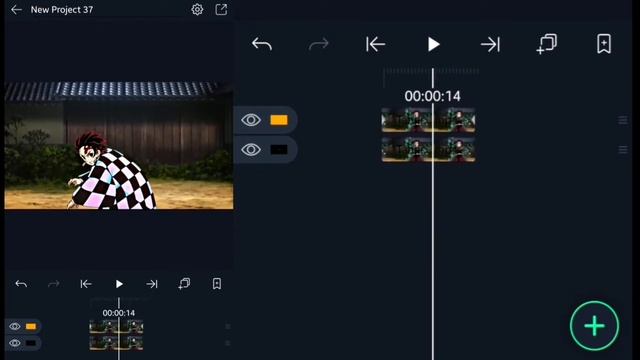Viewport: 640px width, 360px height.
Task: Go back using the arrow beside New Project 37
Action: click(16, 9)
